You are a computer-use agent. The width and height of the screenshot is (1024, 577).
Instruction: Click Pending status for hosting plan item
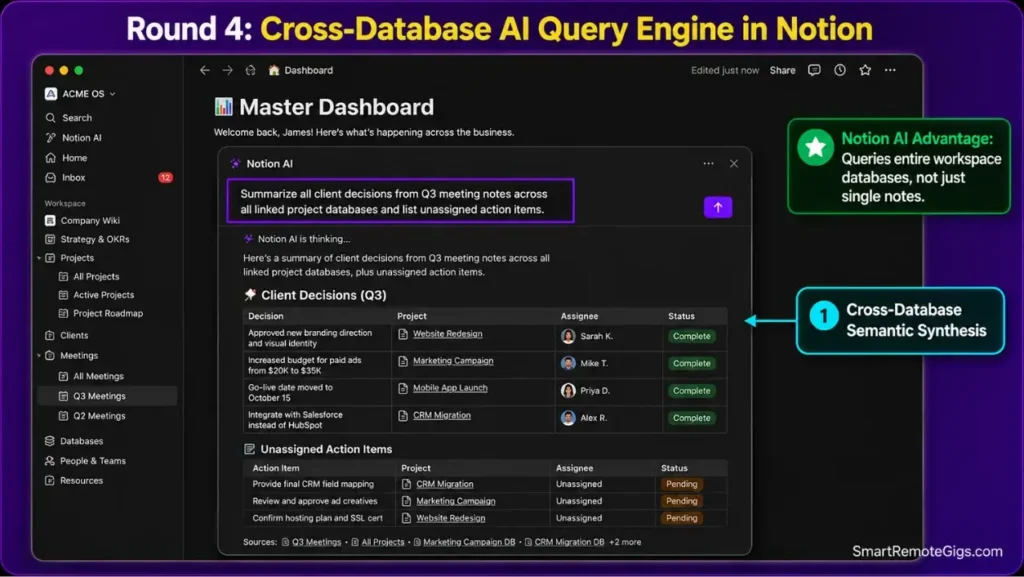click(682, 518)
